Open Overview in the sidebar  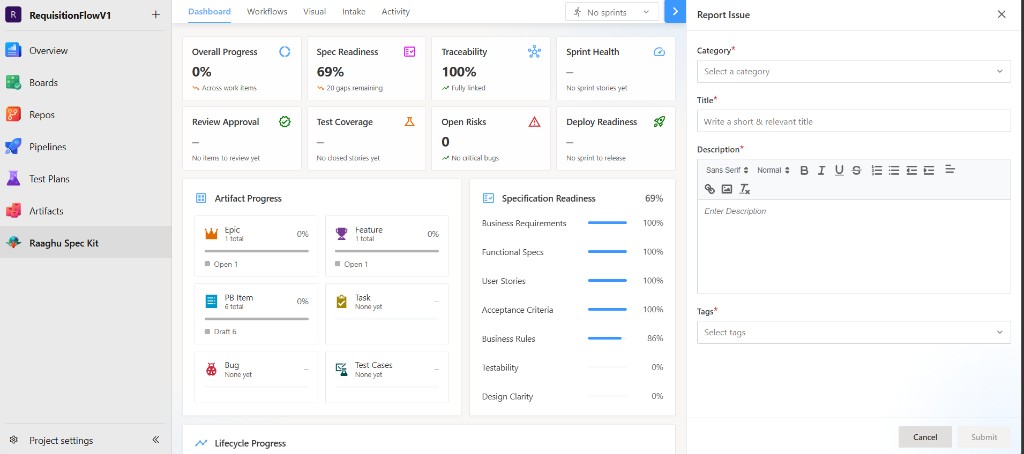[86, 50]
